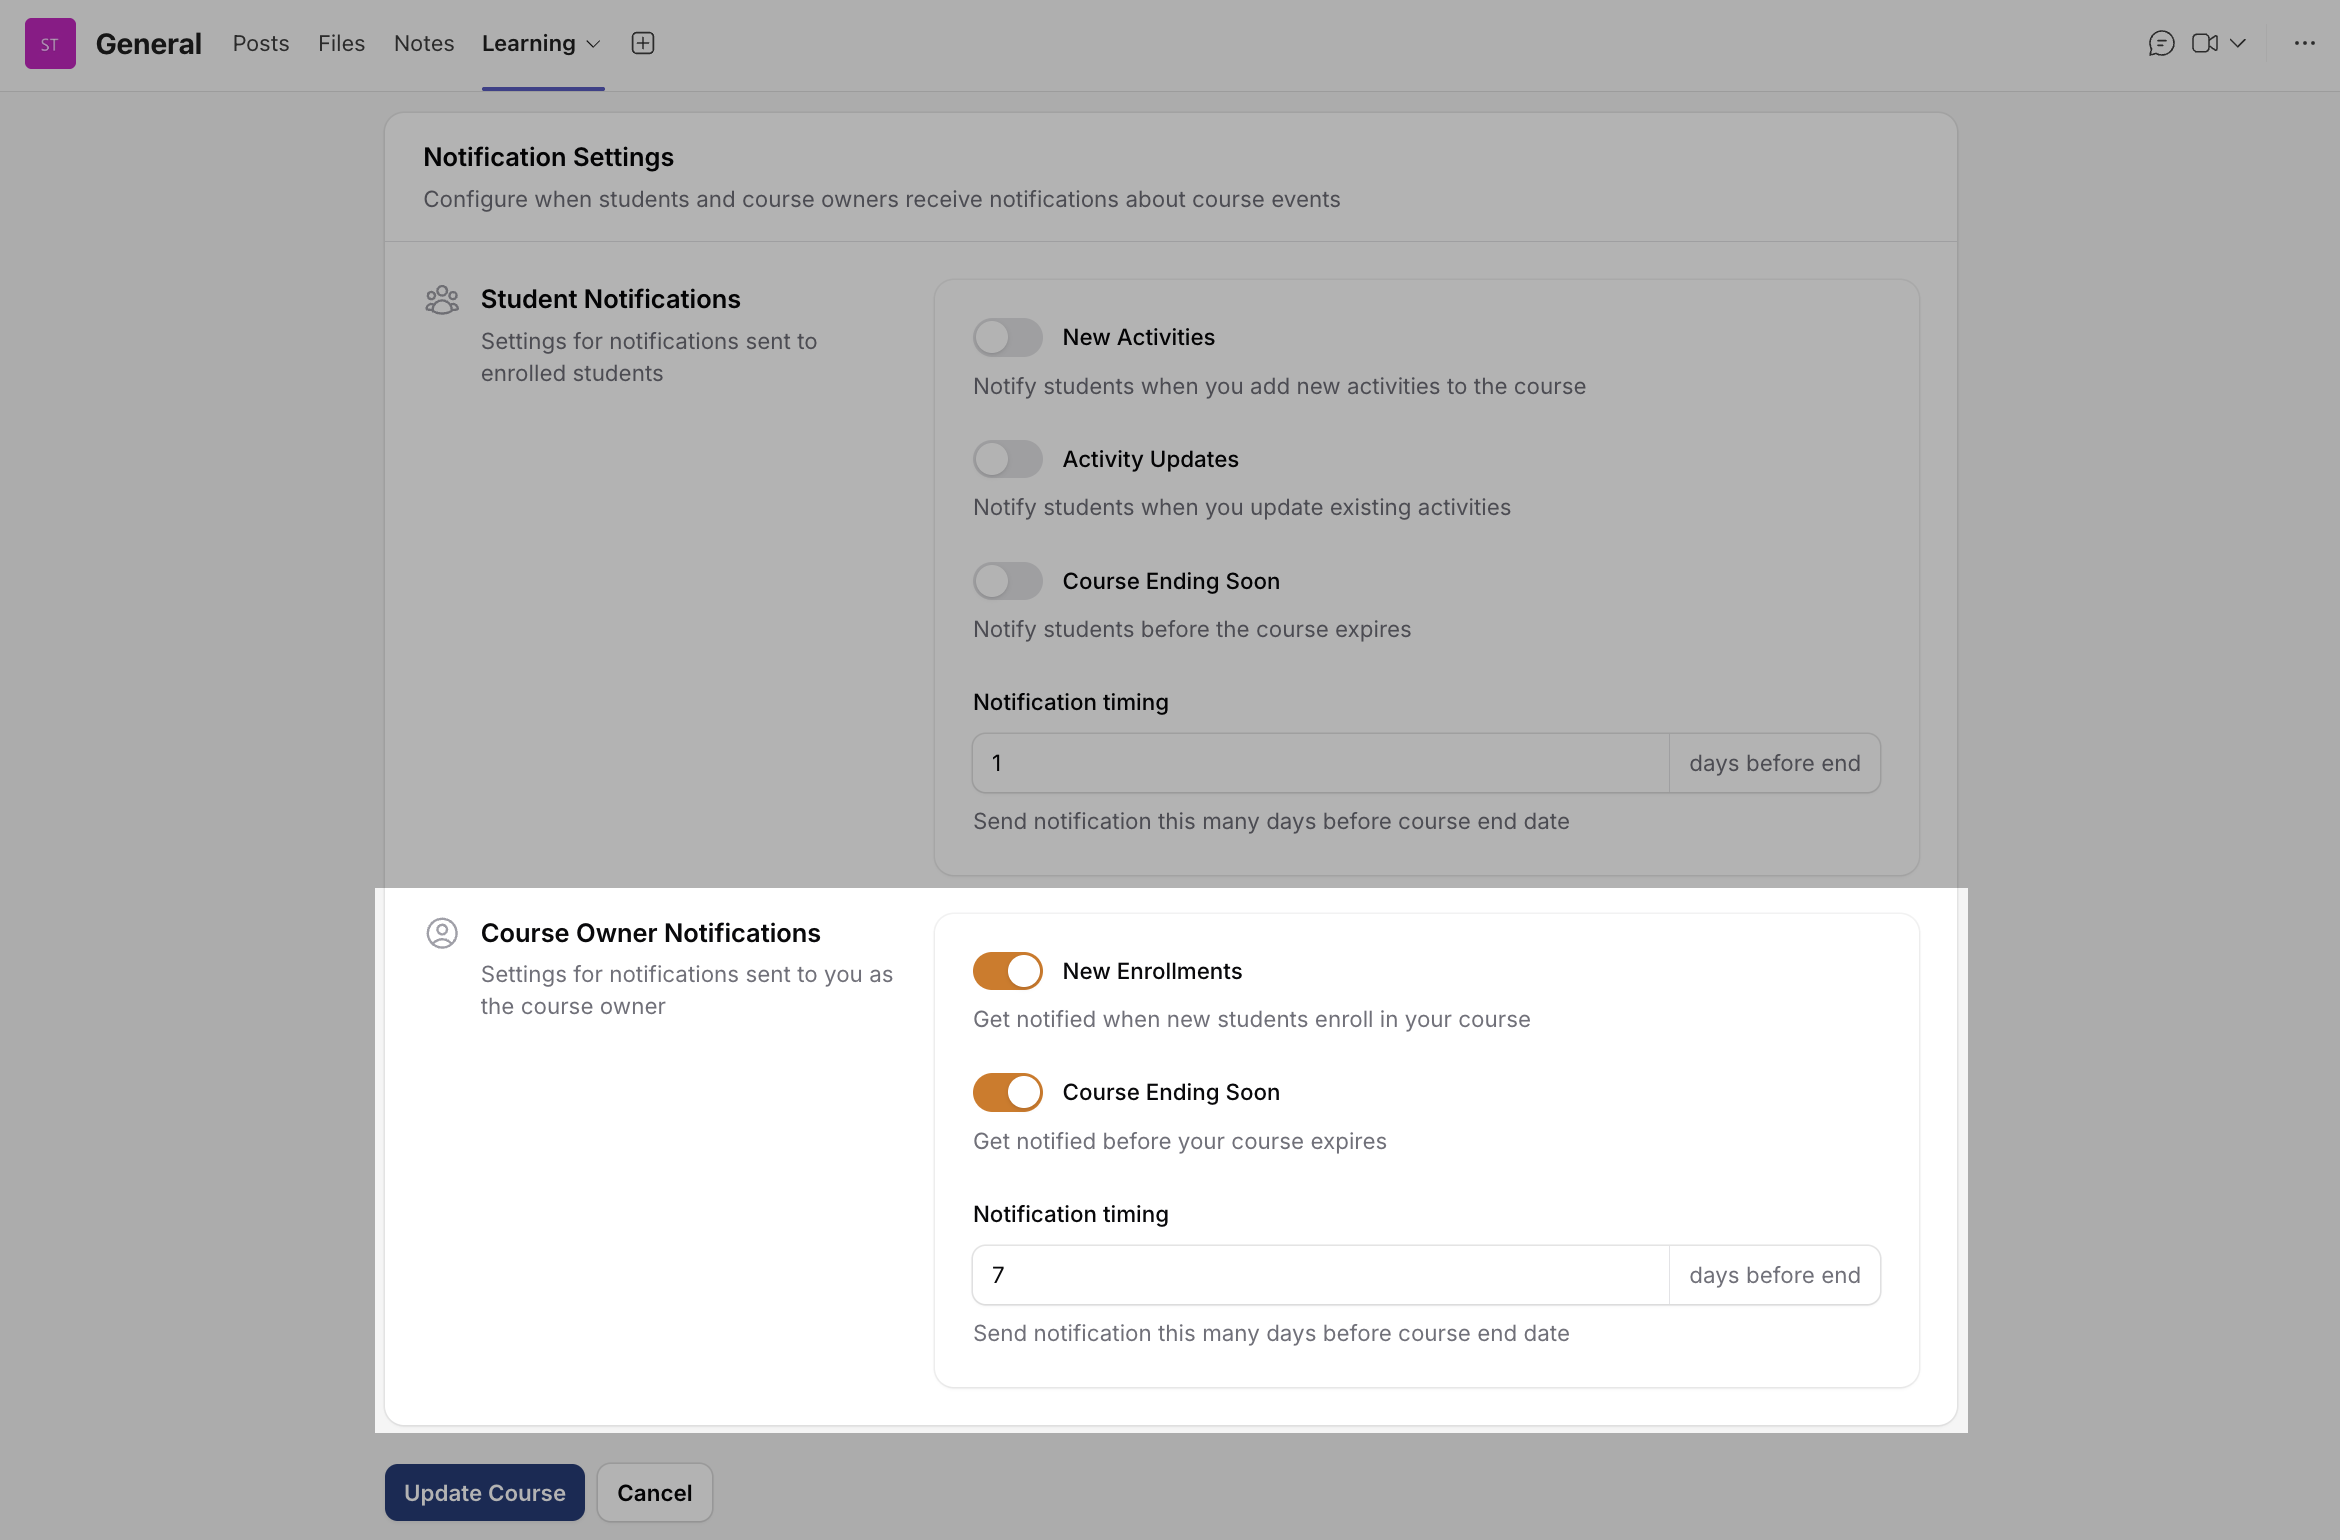This screenshot has width=2340, height=1540.
Task: Disable New Enrollments notifications
Action: point(1007,971)
